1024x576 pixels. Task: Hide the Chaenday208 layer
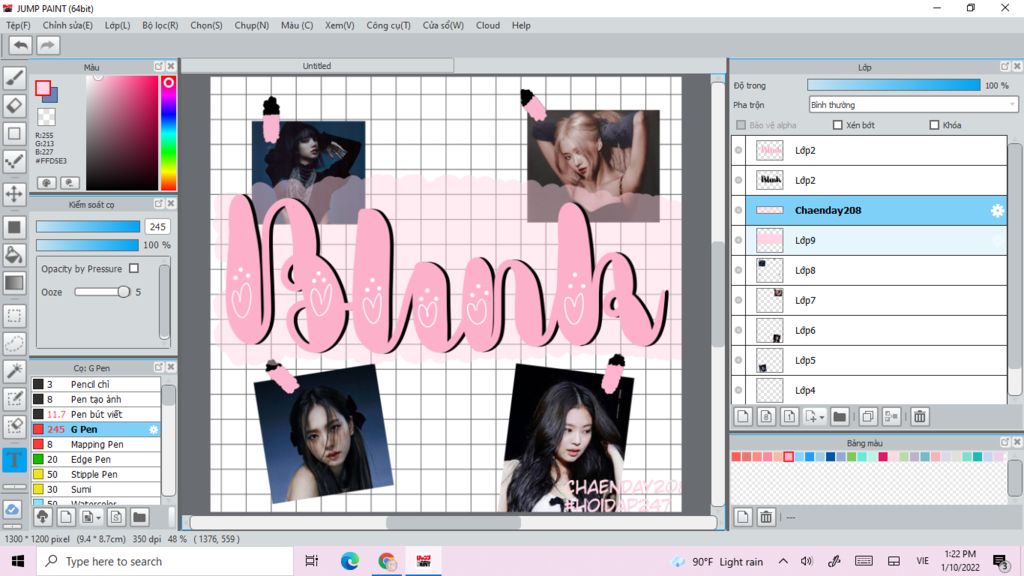coord(739,210)
